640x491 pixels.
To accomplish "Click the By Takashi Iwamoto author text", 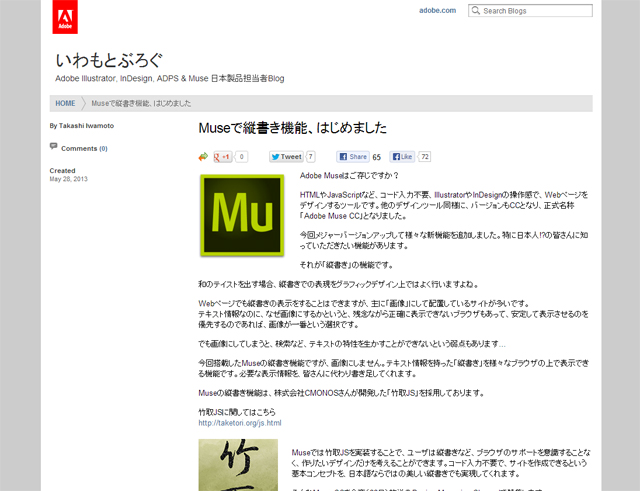I will [x=82, y=126].
